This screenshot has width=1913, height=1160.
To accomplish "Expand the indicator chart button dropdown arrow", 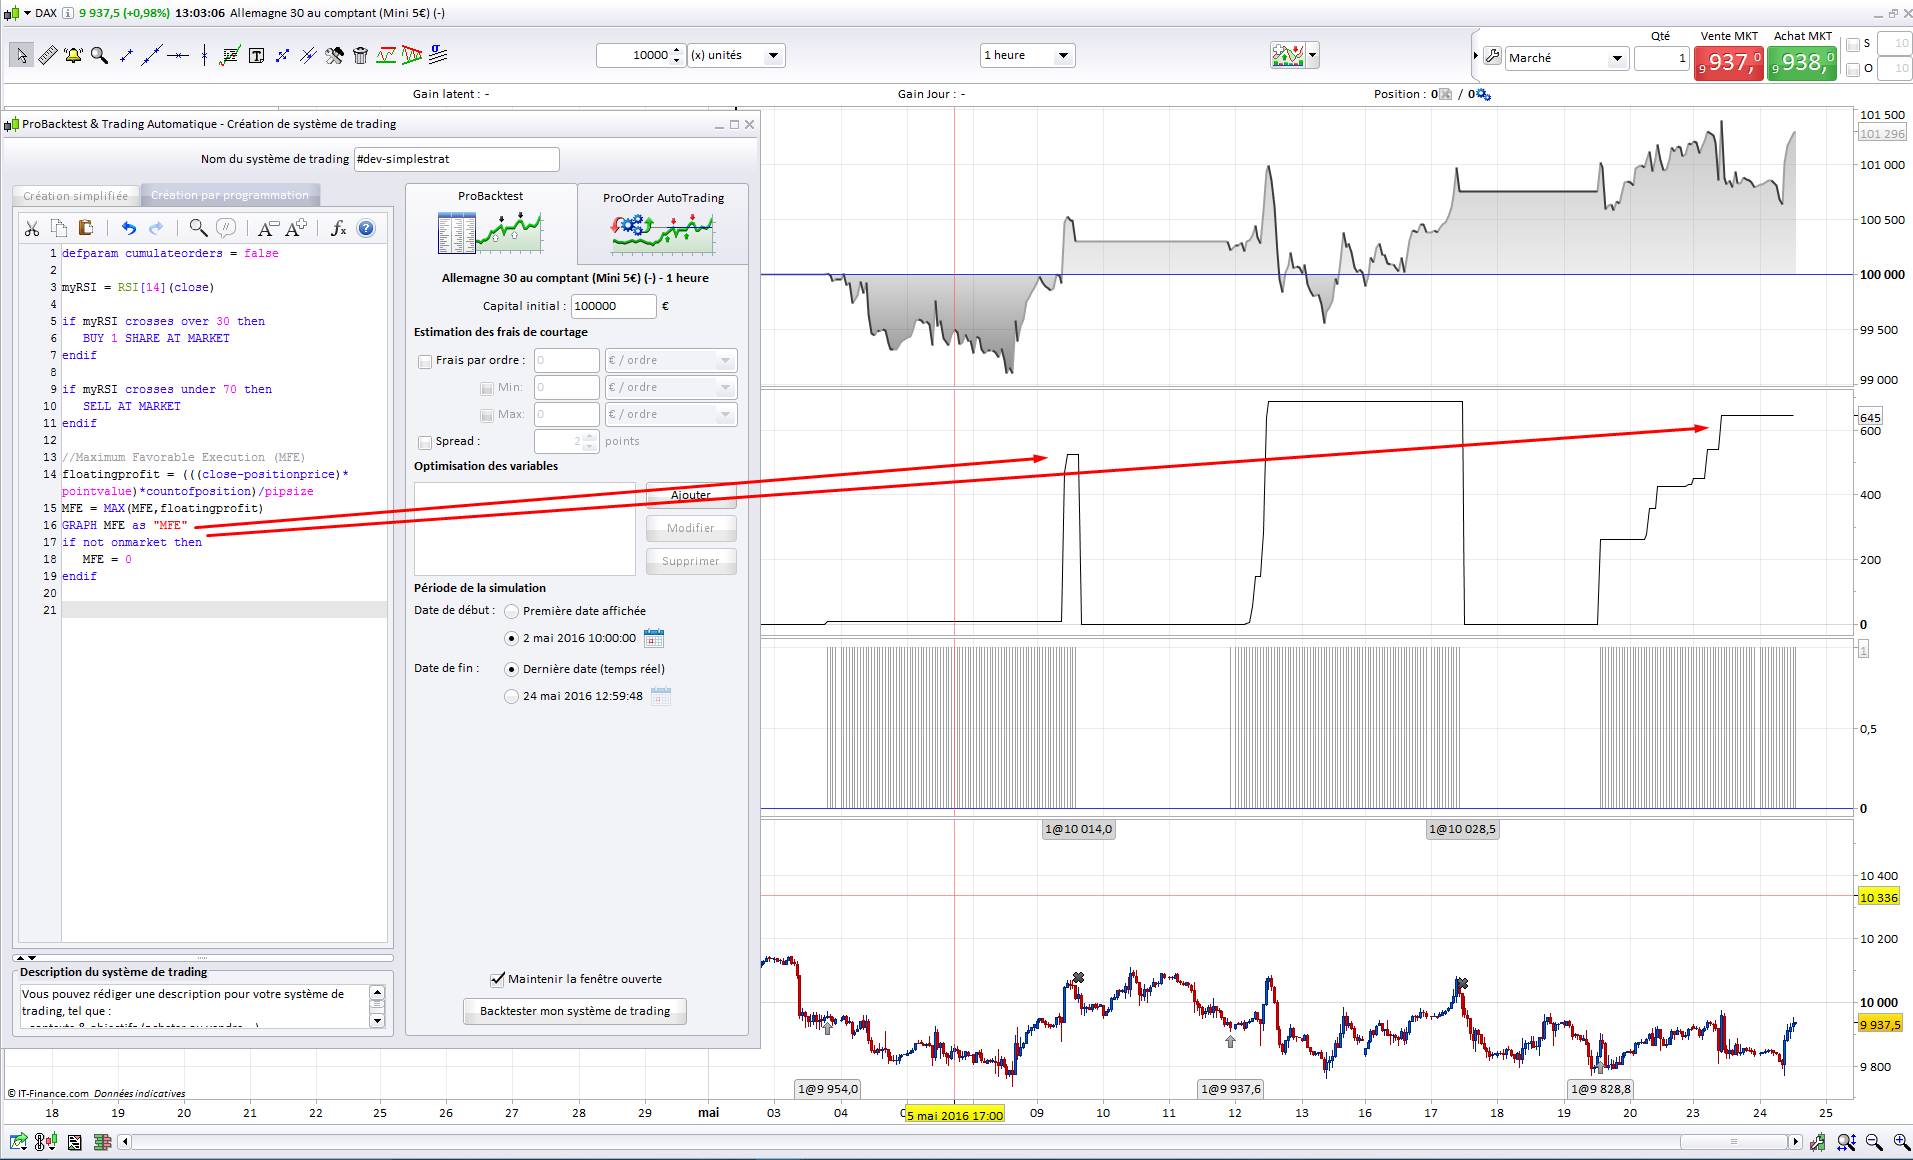I will (1312, 56).
